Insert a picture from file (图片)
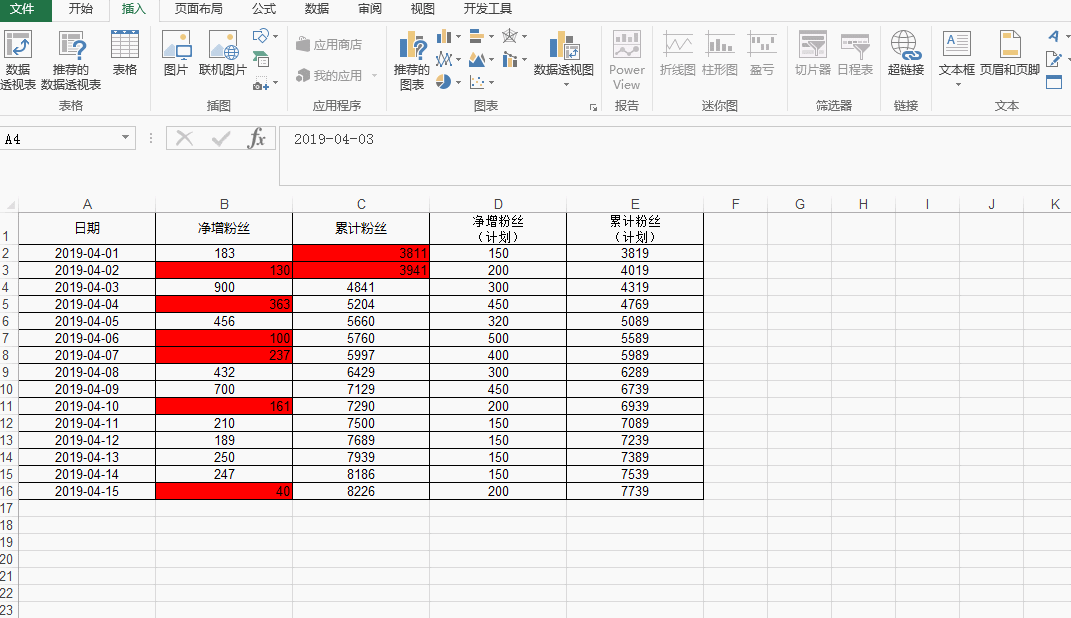 pos(176,53)
